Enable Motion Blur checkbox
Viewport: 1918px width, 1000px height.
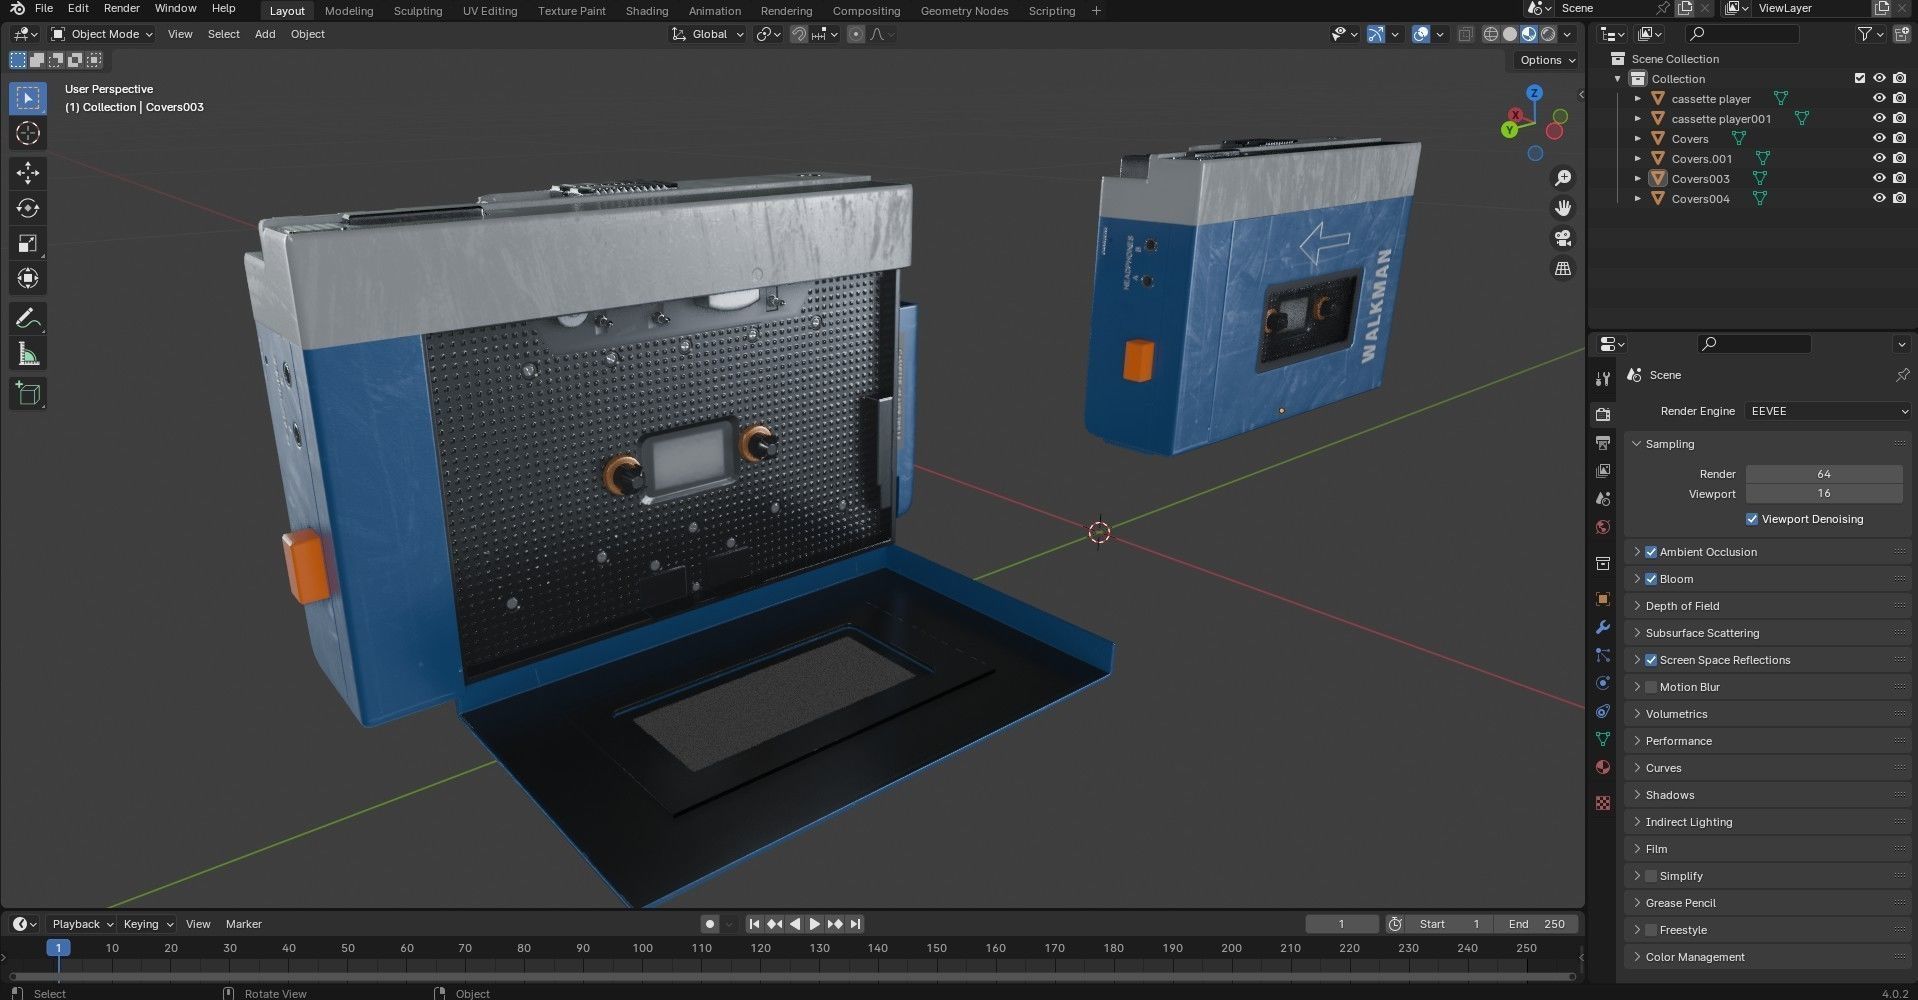pyautogui.click(x=1651, y=687)
